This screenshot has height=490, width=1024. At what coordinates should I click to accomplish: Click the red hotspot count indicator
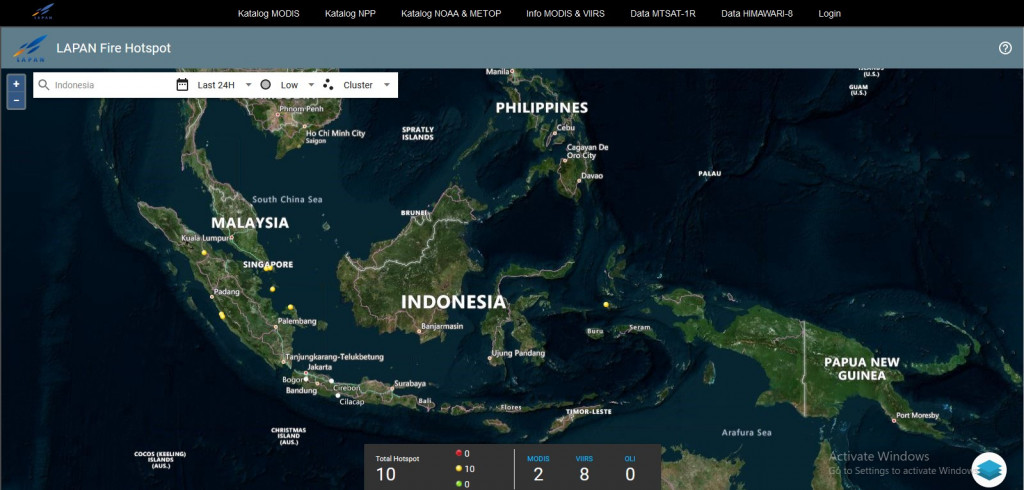coord(458,453)
